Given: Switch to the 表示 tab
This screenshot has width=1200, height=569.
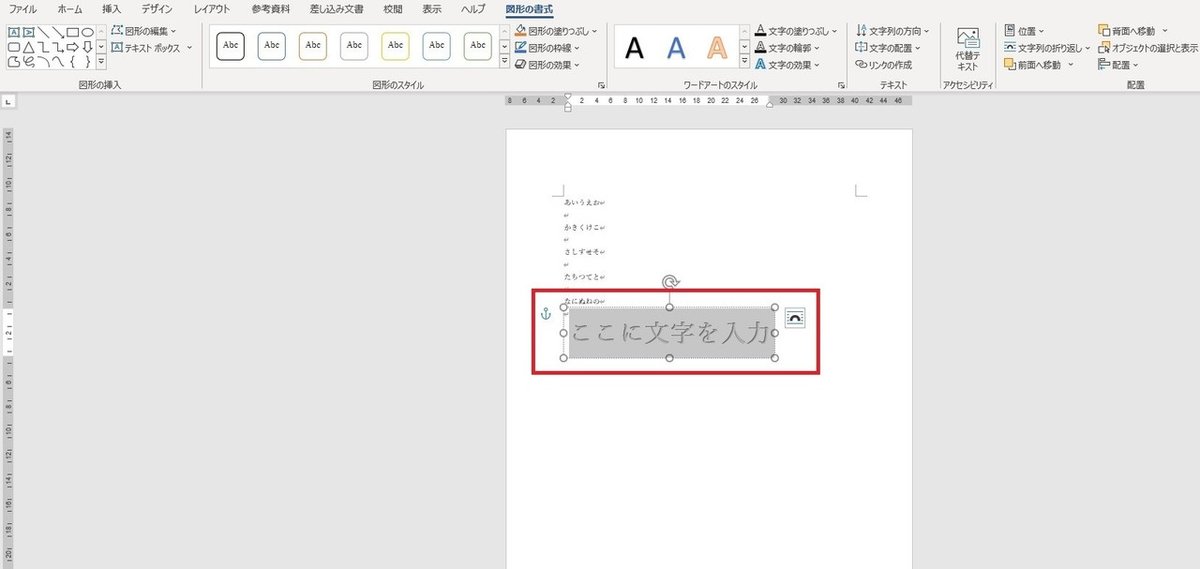Looking at the screenshot, I should [x=432, y=9].
